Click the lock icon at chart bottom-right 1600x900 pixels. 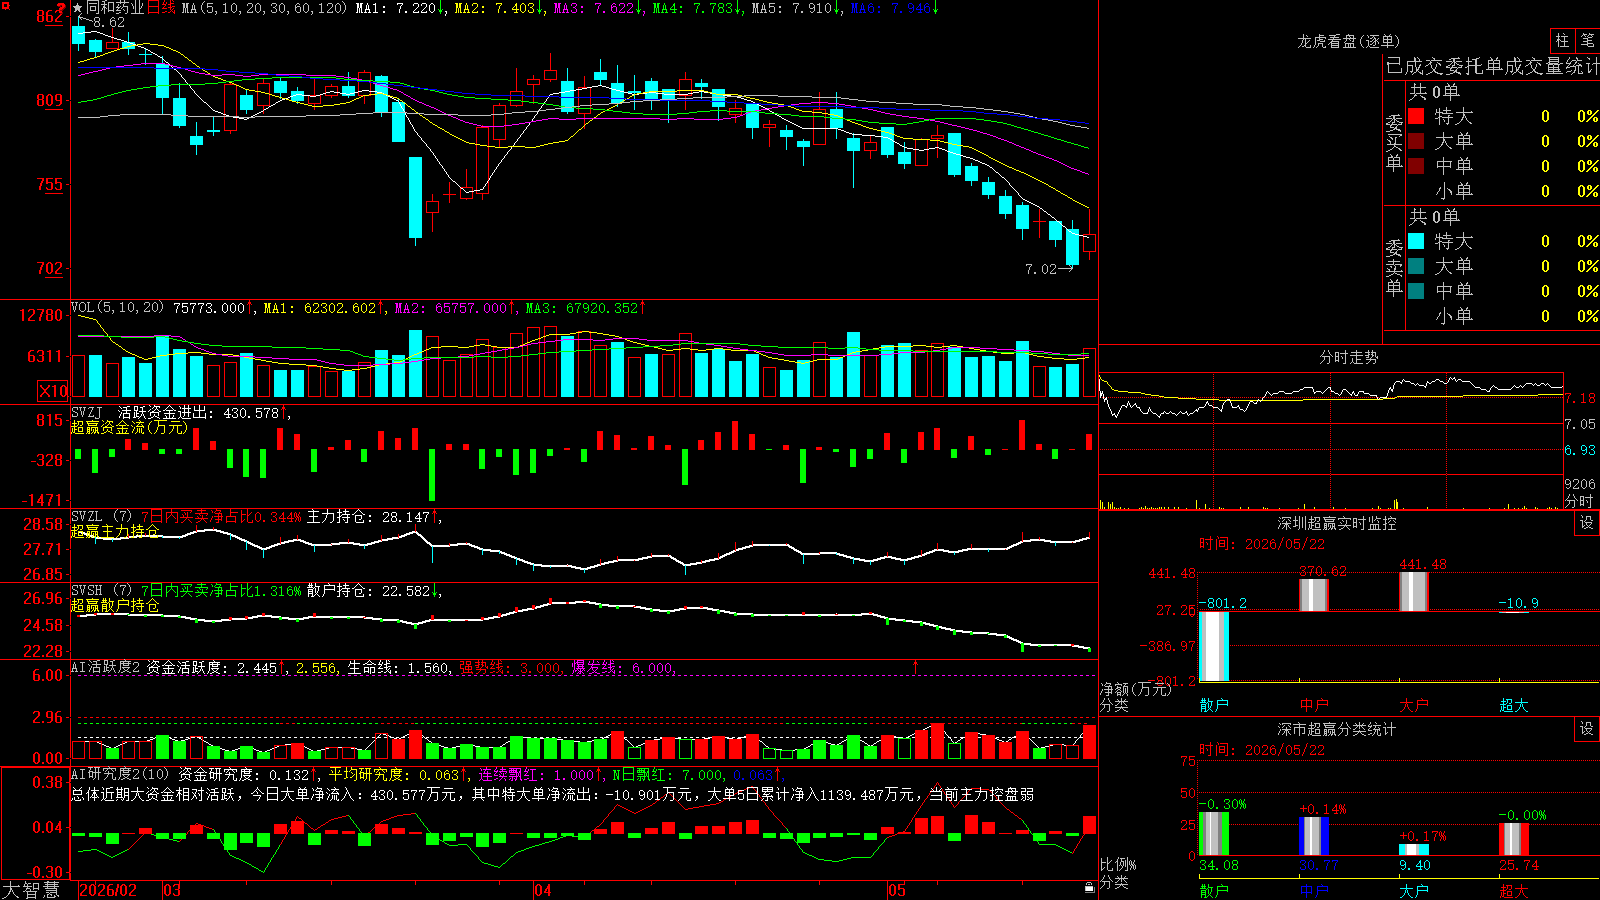click(x=1089, y=888)
